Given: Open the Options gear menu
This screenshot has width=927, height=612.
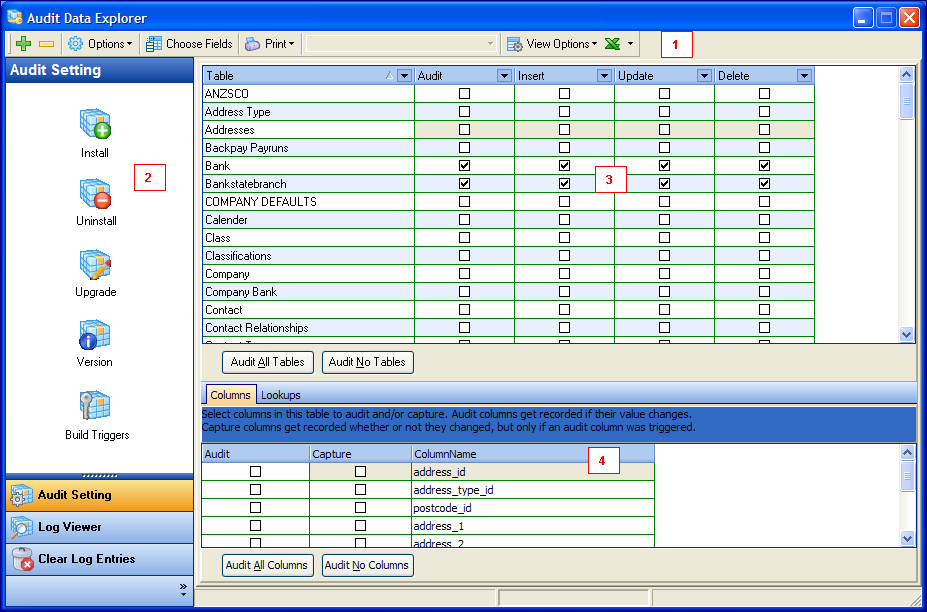Looking at the screenshot, I should [100, 44].
